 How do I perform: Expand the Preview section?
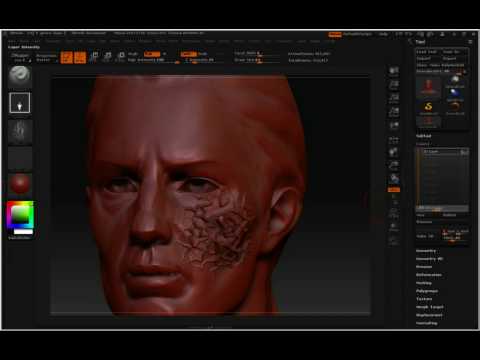pyautogui.click(x=424, y=267)
